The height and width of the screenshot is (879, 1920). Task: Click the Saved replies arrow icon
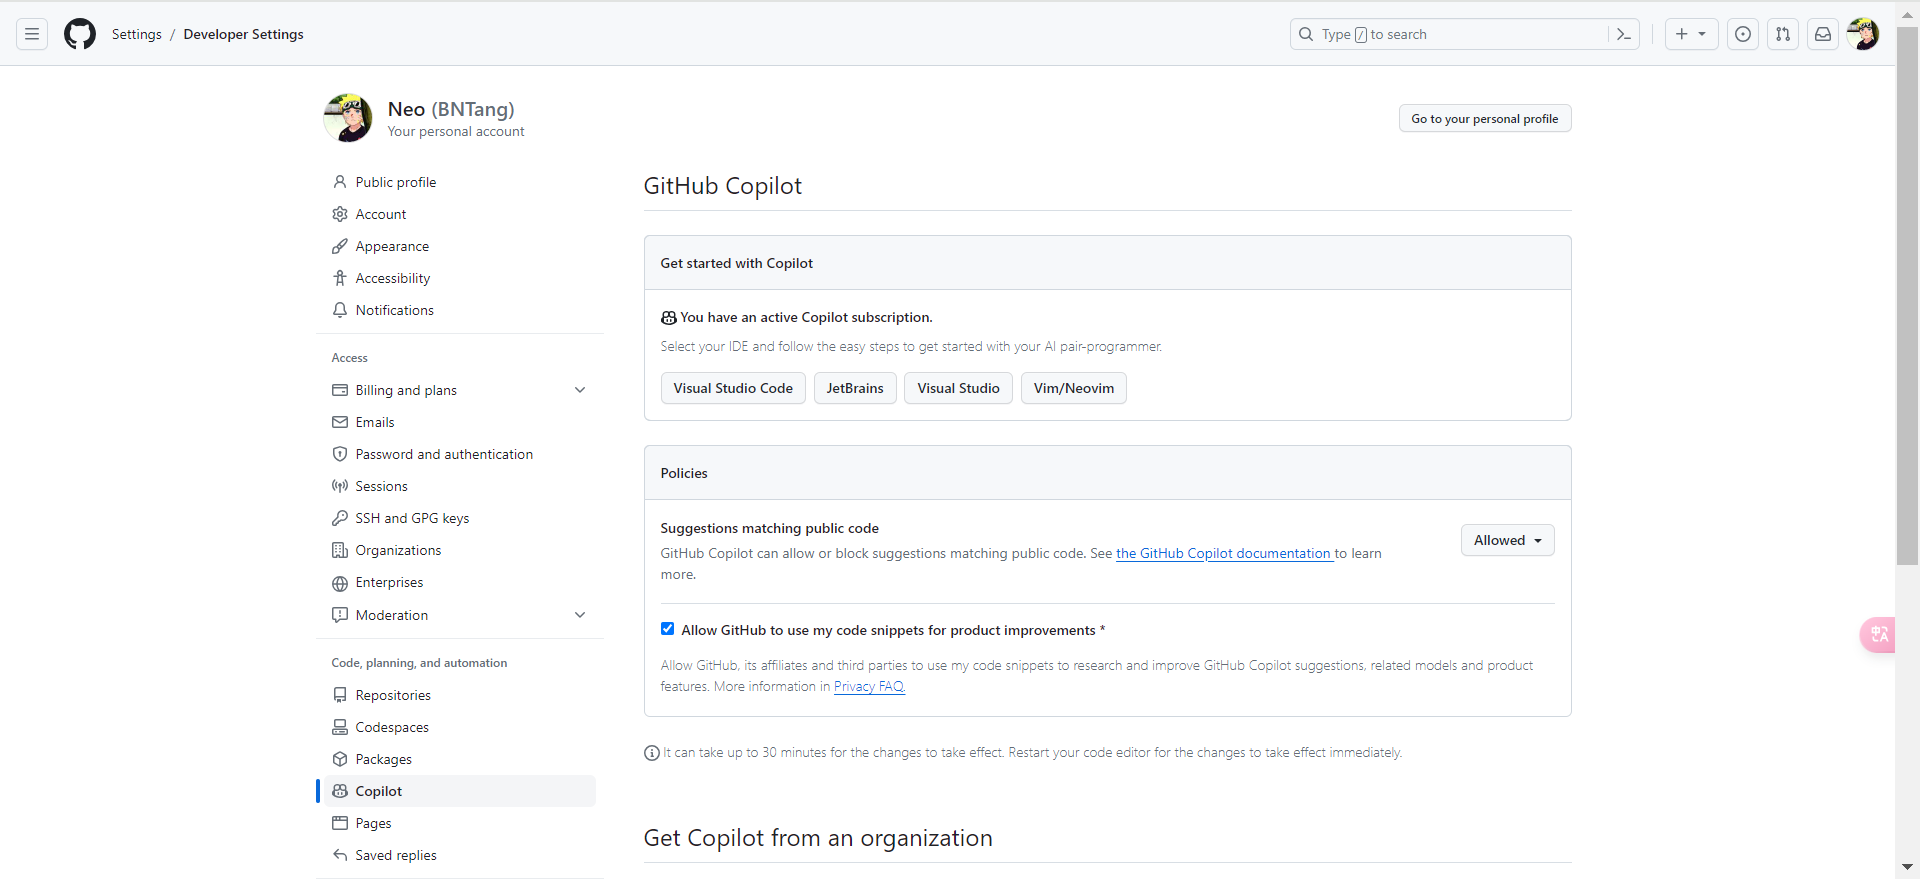pyautogui.click(x=340, y=855)
